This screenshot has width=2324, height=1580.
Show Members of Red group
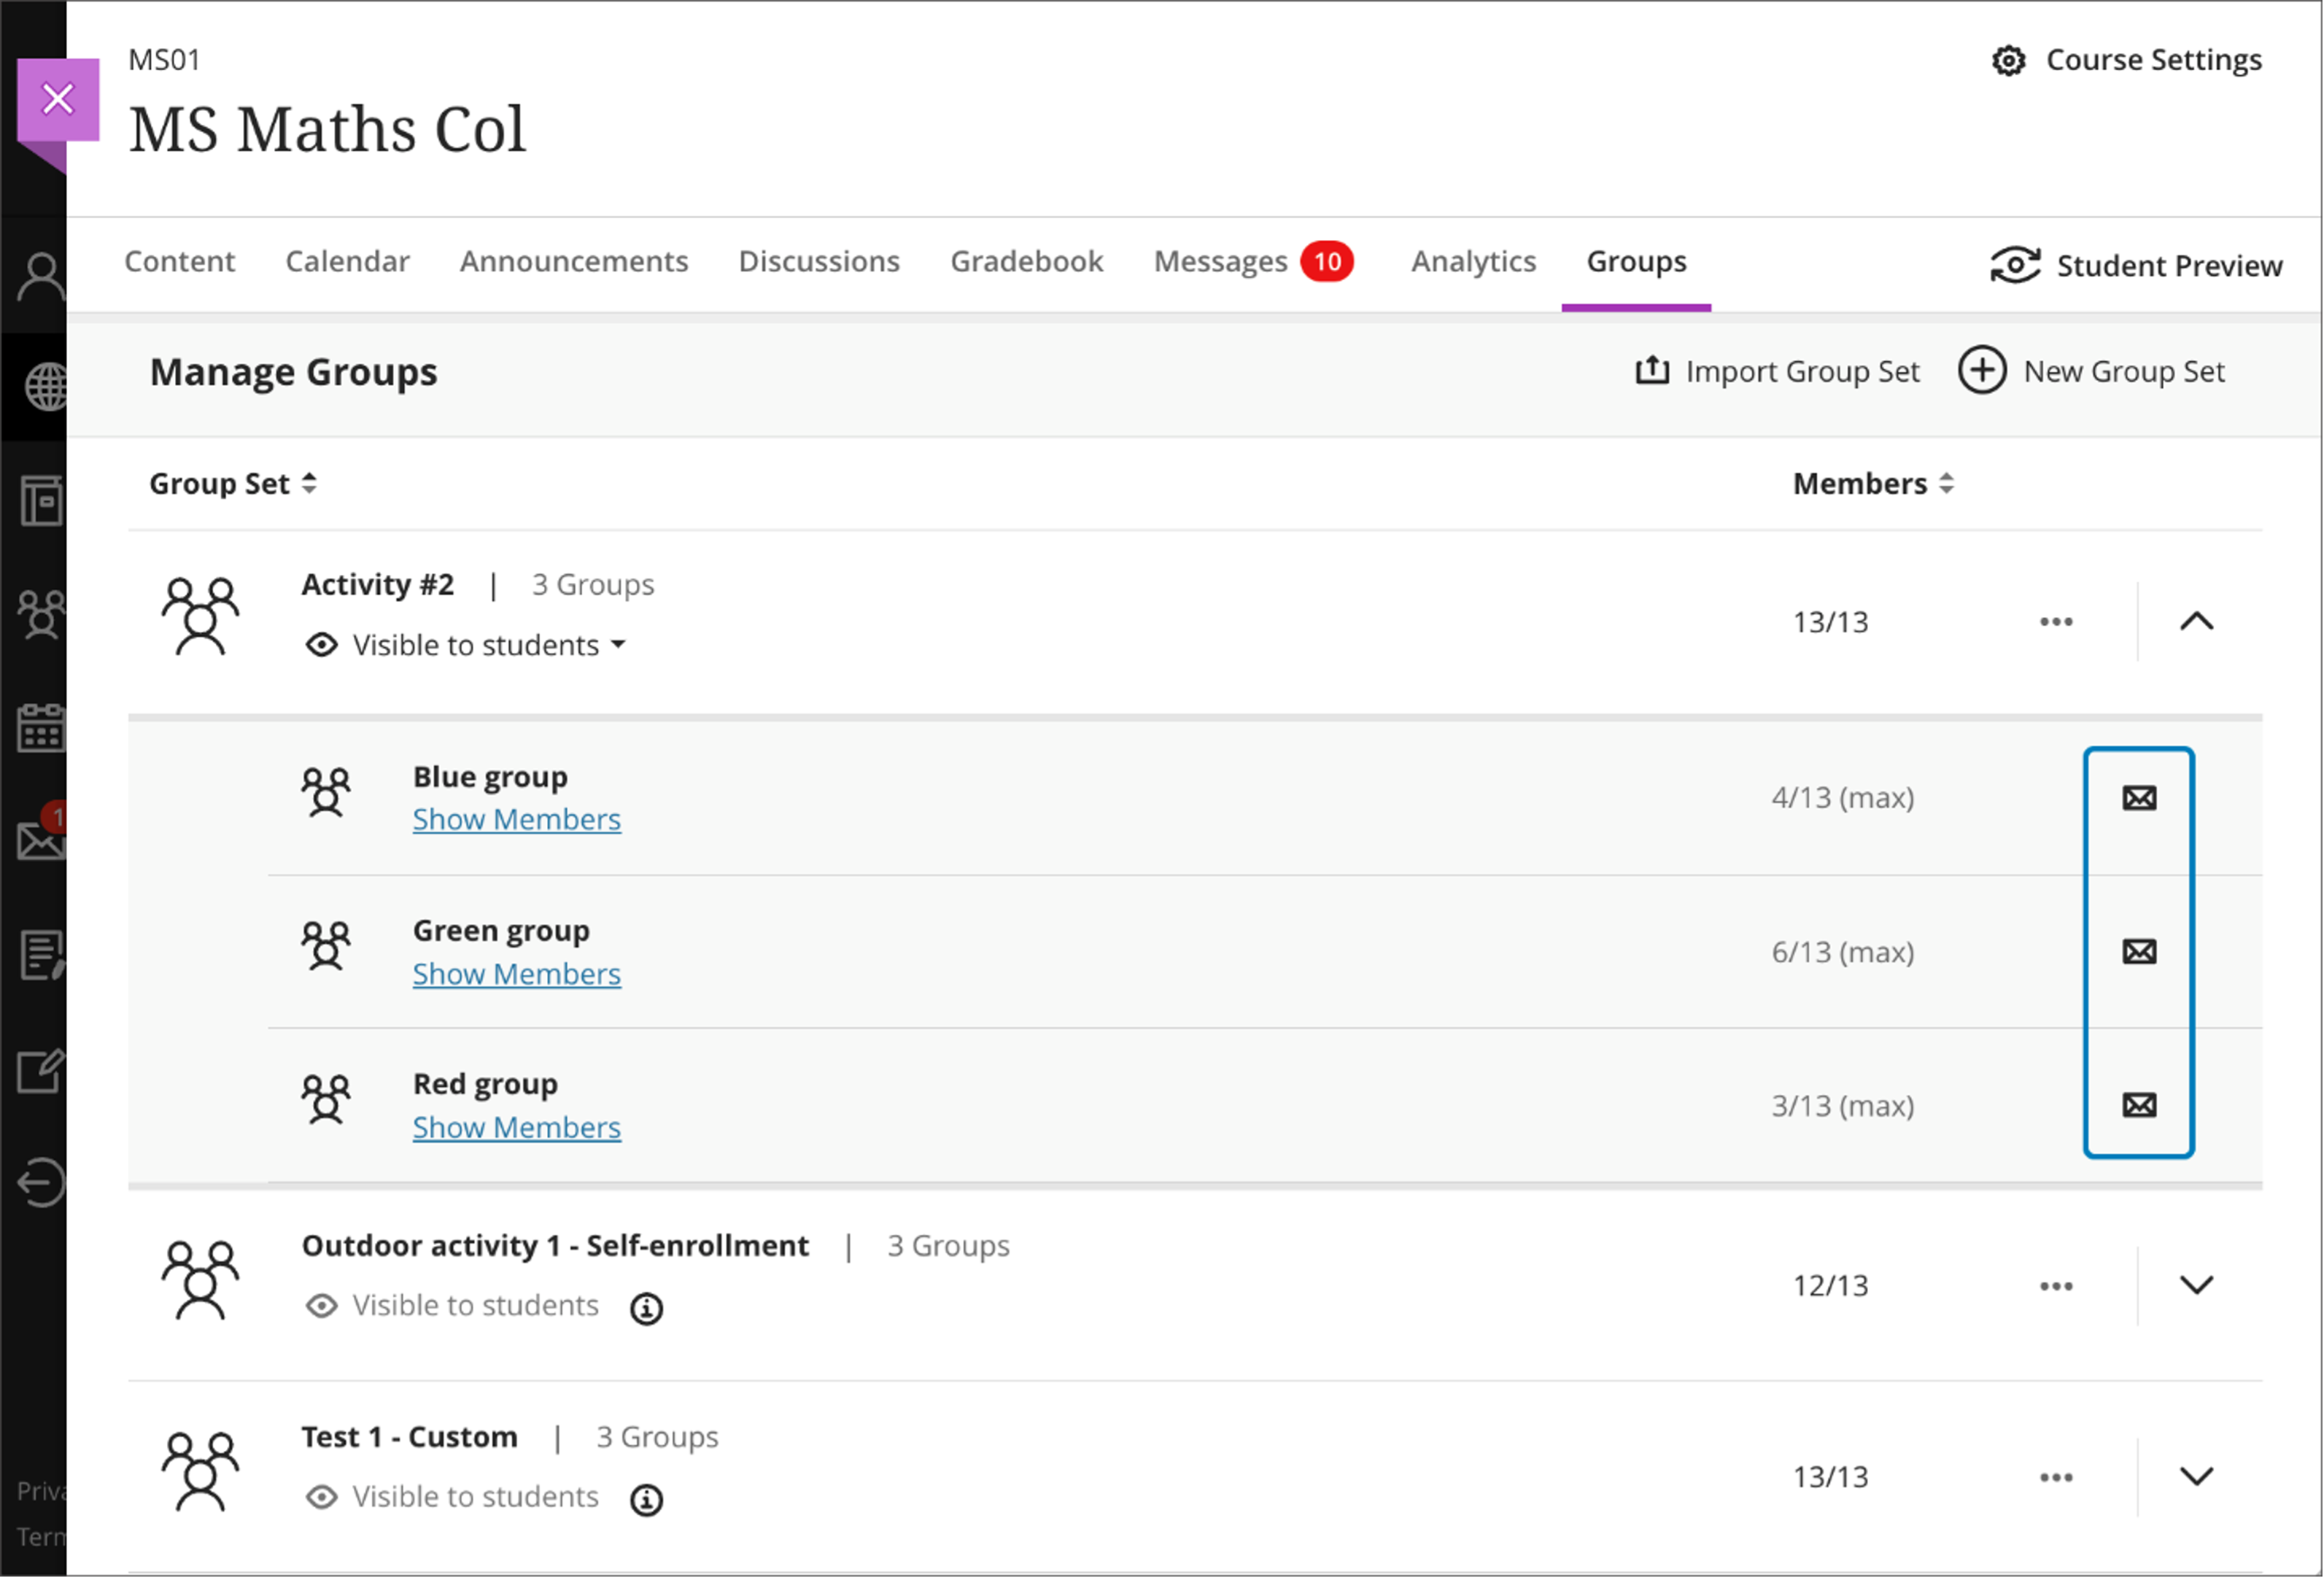click(x=516, y=1128)
